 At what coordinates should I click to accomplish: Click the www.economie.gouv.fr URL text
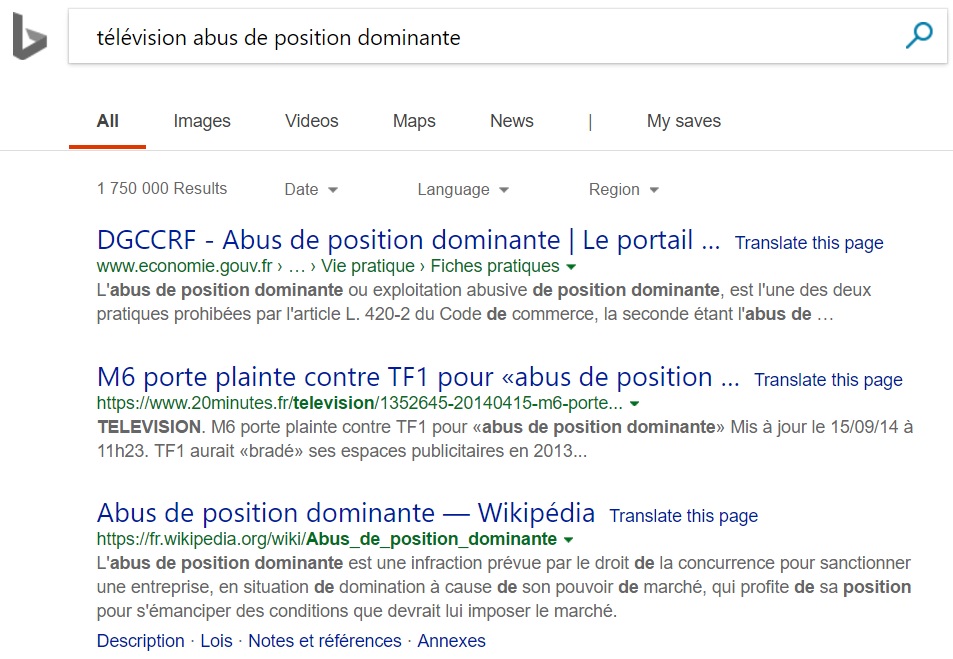(185, 266)
